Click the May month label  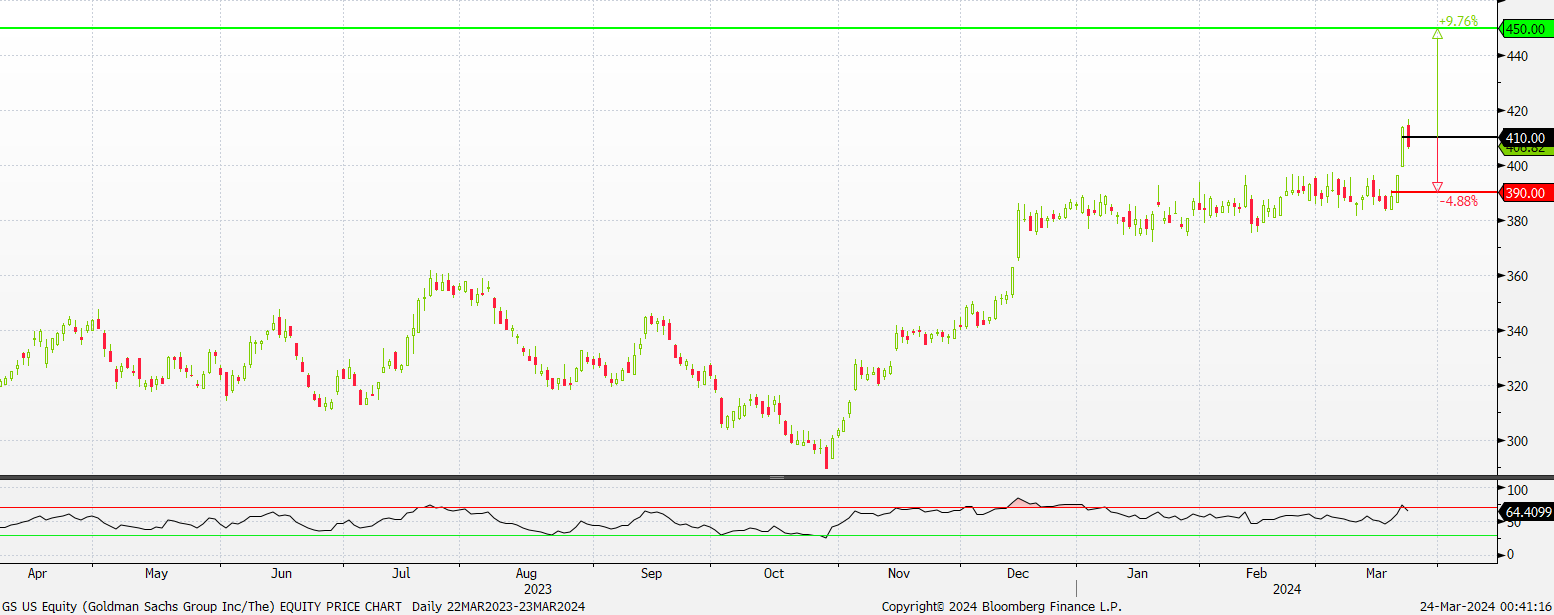[x=156, y=575]
